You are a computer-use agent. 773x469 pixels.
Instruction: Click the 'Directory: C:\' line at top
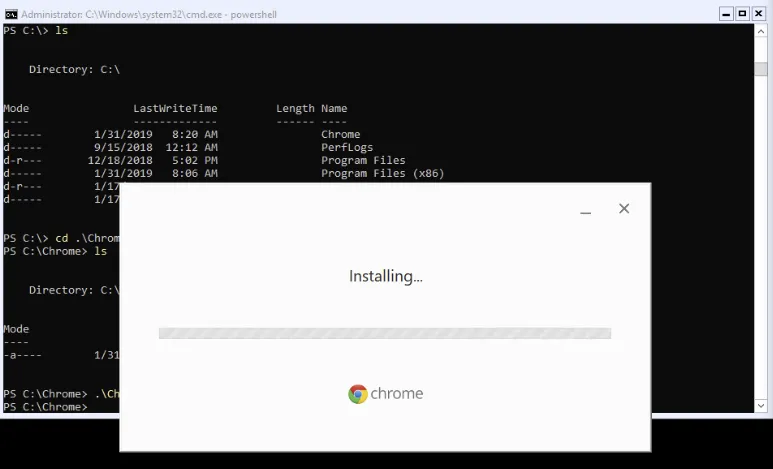(74, 70)
